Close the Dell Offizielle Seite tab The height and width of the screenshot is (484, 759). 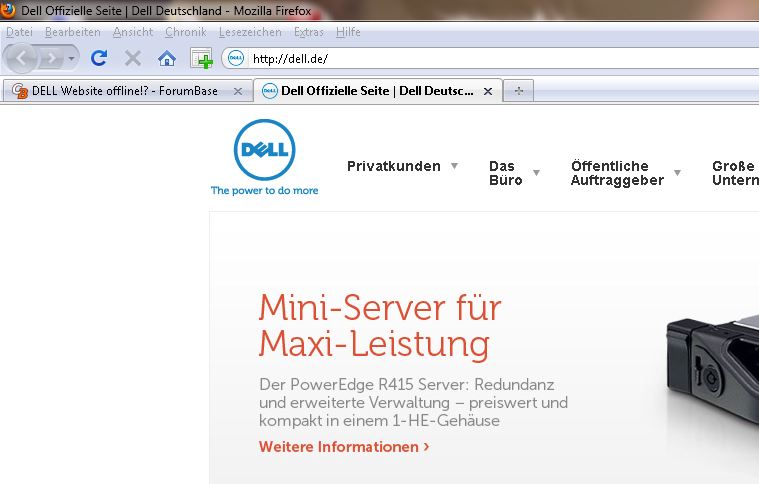[x=488, y=91]
